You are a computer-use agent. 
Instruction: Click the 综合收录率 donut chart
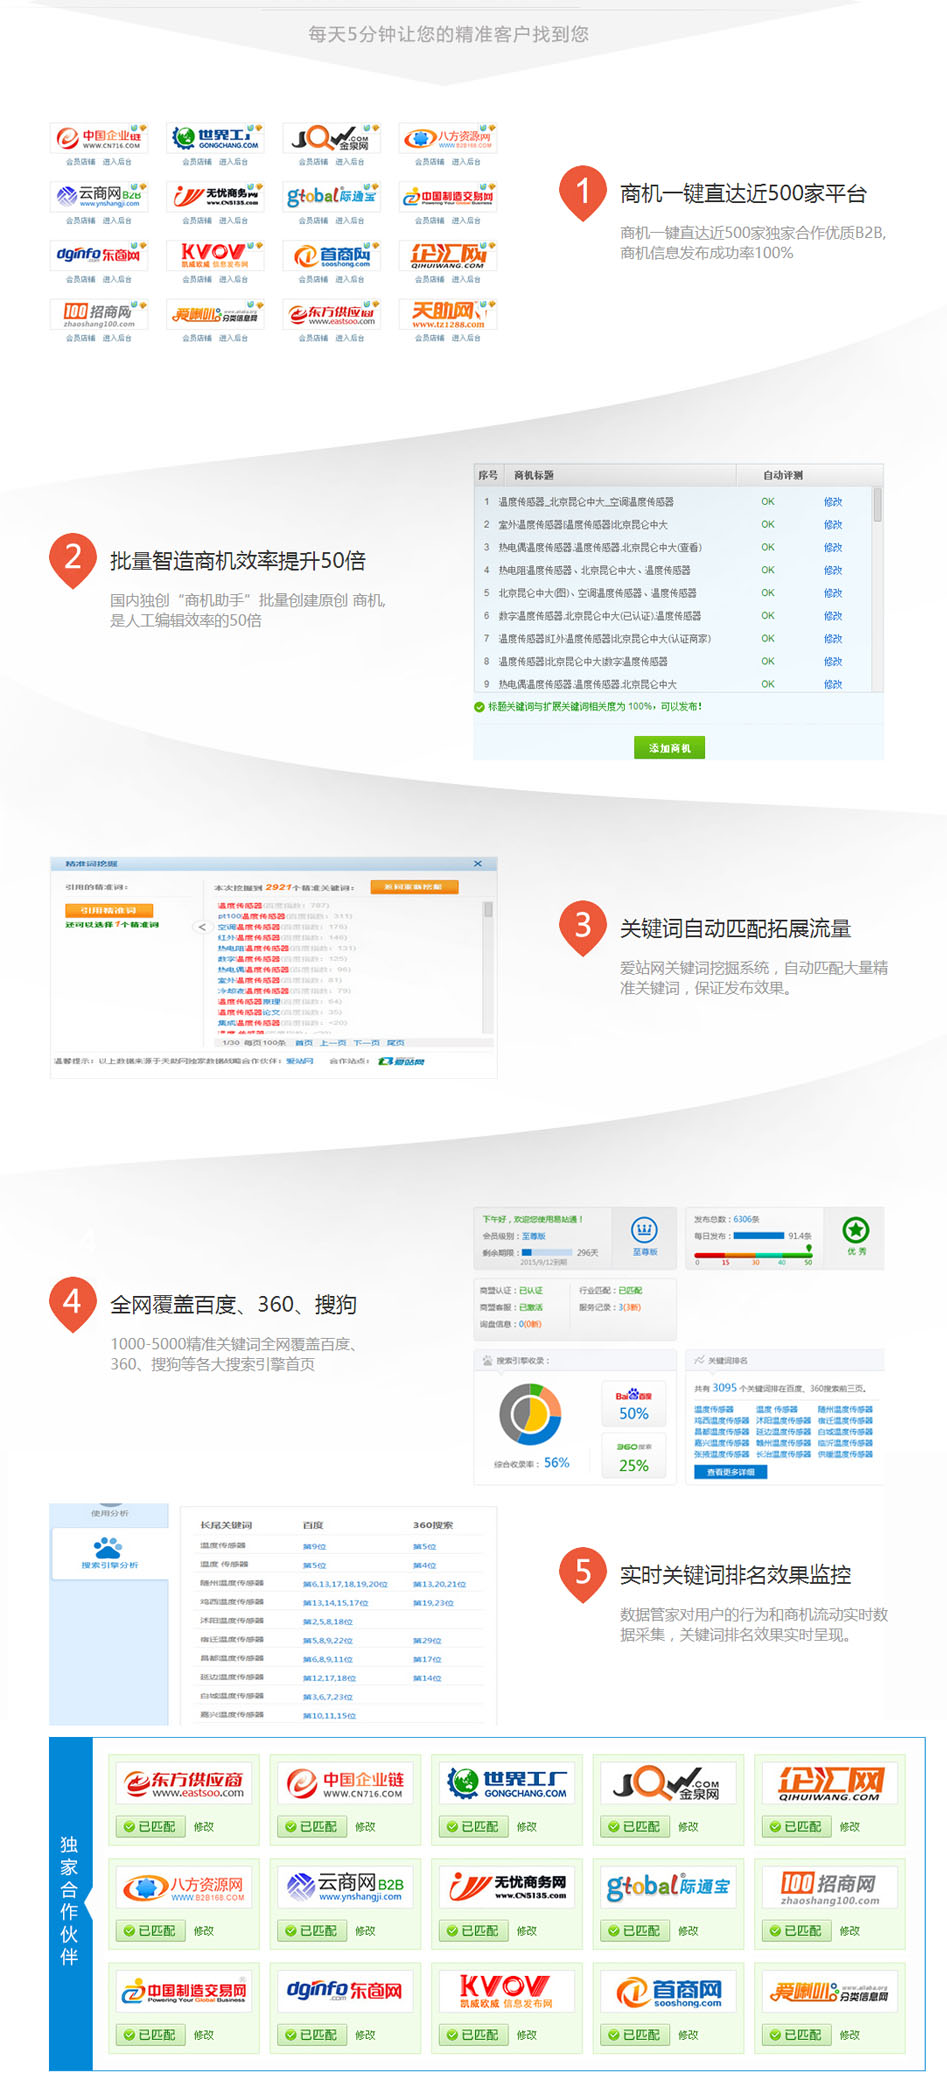(x=530, y=1414)
